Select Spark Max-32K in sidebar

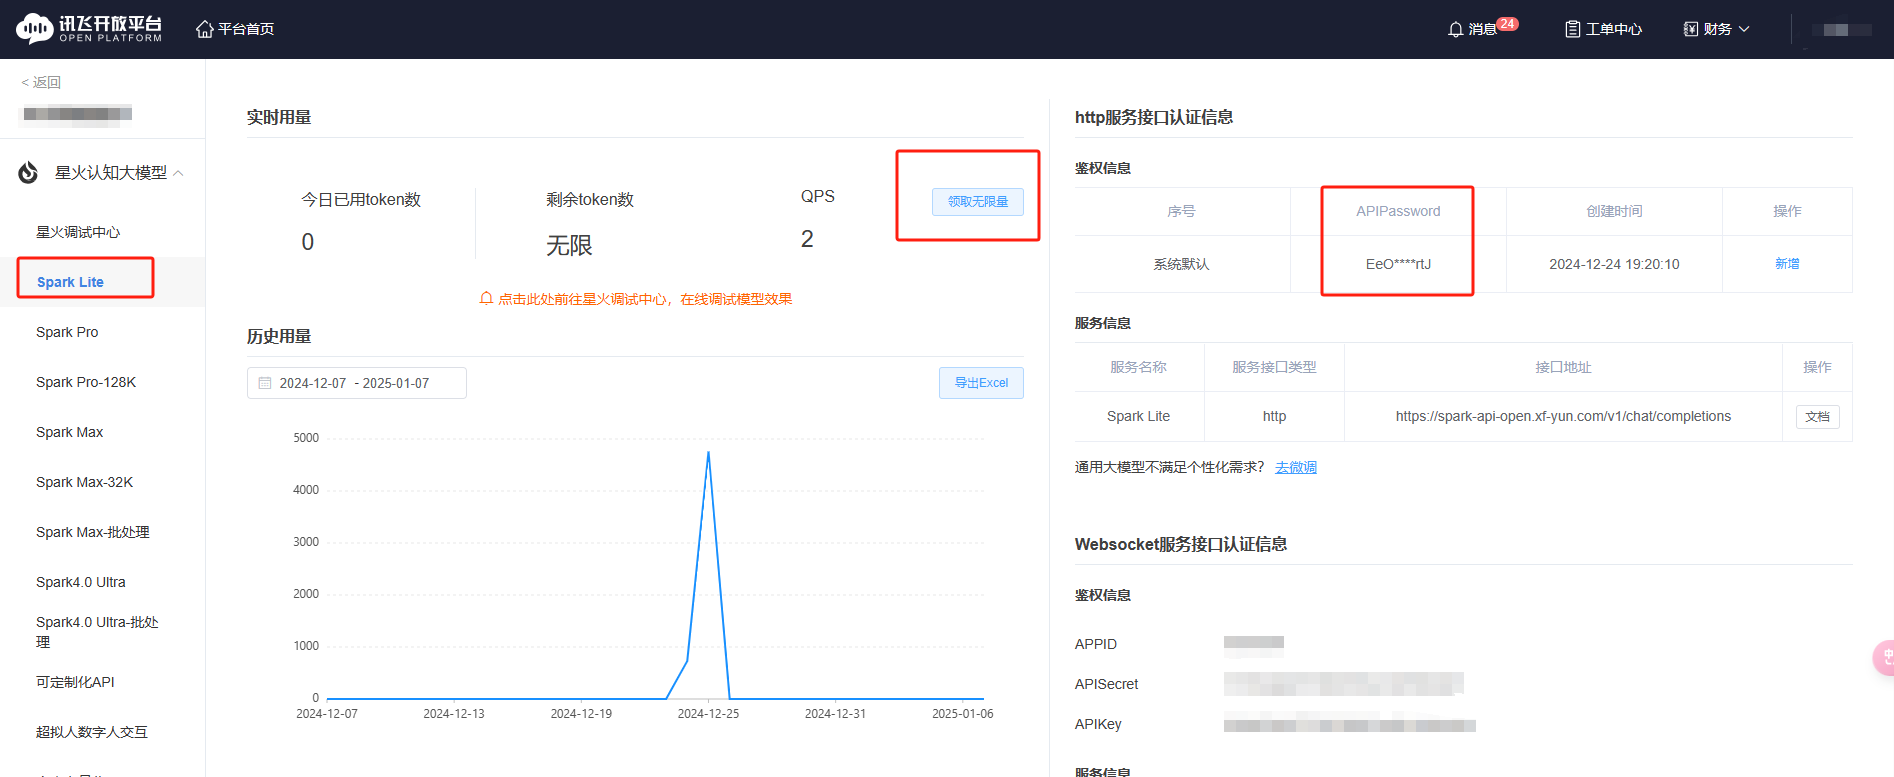click(84, 482)
